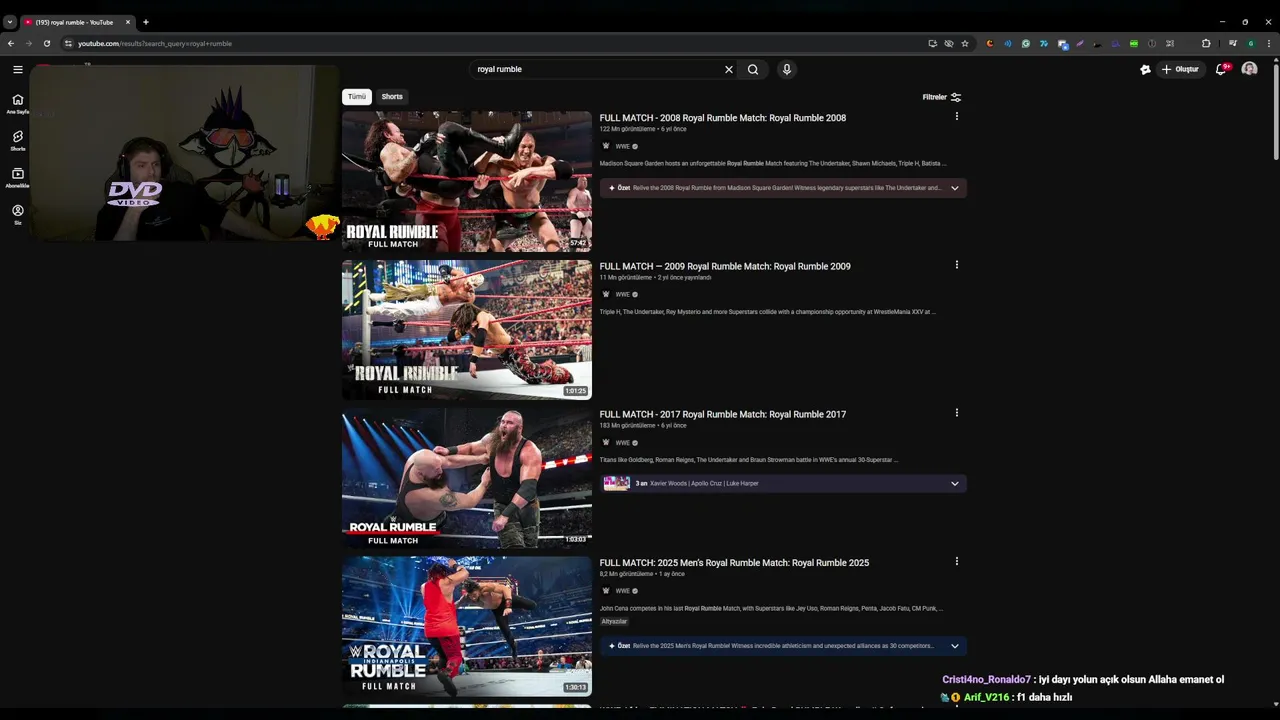The width and height of the screenshot is (1280, 720).
Task: Click the blue sound-wave extension icon
Action: point(1008,43)
